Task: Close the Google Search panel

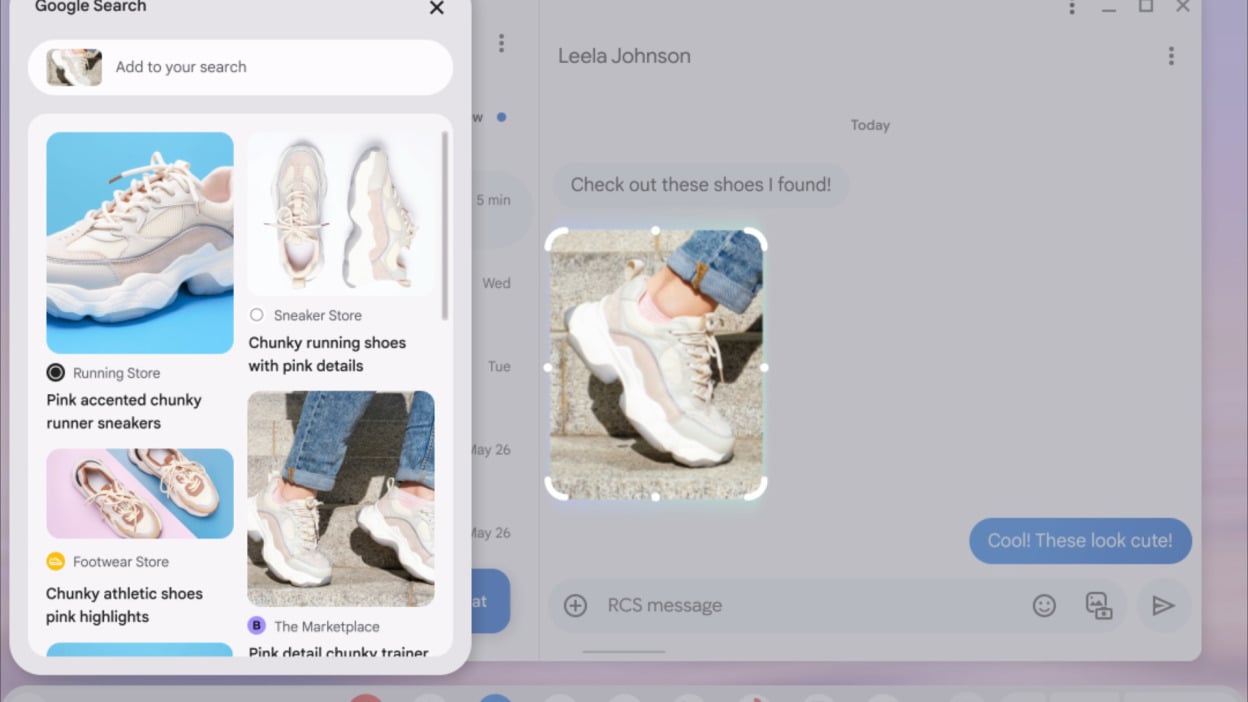Action: [436, 9]
